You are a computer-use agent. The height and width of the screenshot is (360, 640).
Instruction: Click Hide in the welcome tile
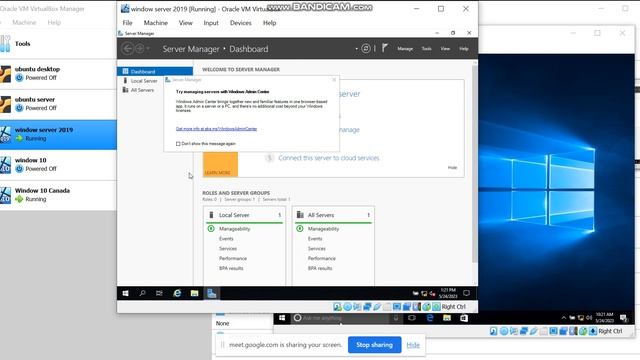coord(453,168)
